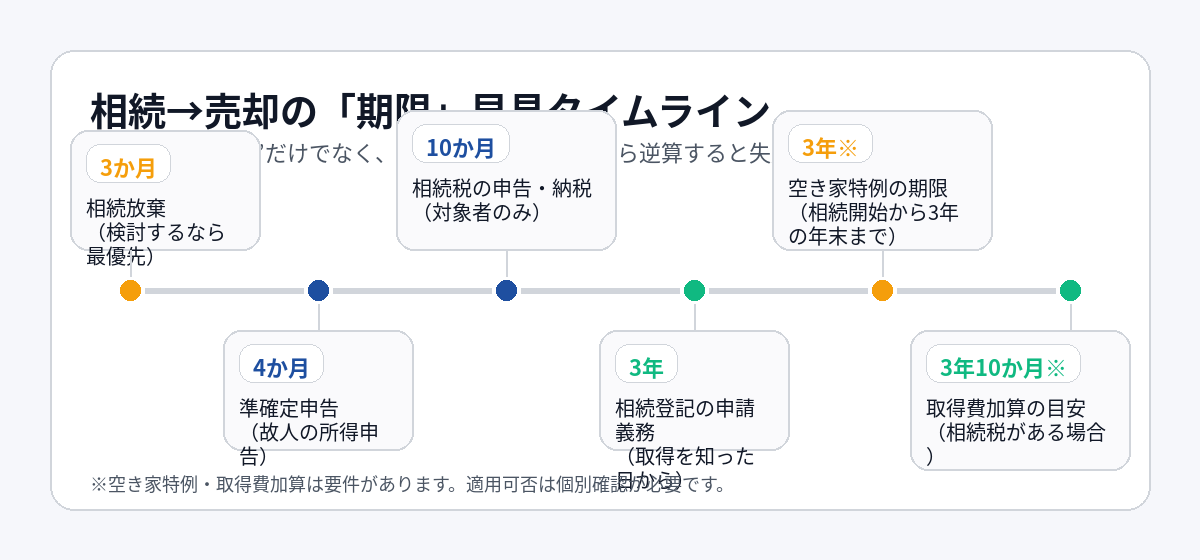Image resolution: width=1200 pixels, height=560 pixels.
Task: Click the timeline title heading
Action: tap(430, 110)
